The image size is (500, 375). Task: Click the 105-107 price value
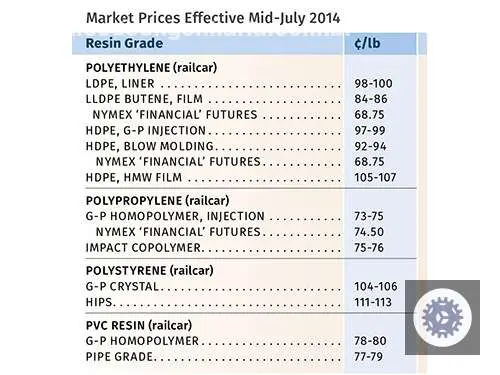(375, 177)
